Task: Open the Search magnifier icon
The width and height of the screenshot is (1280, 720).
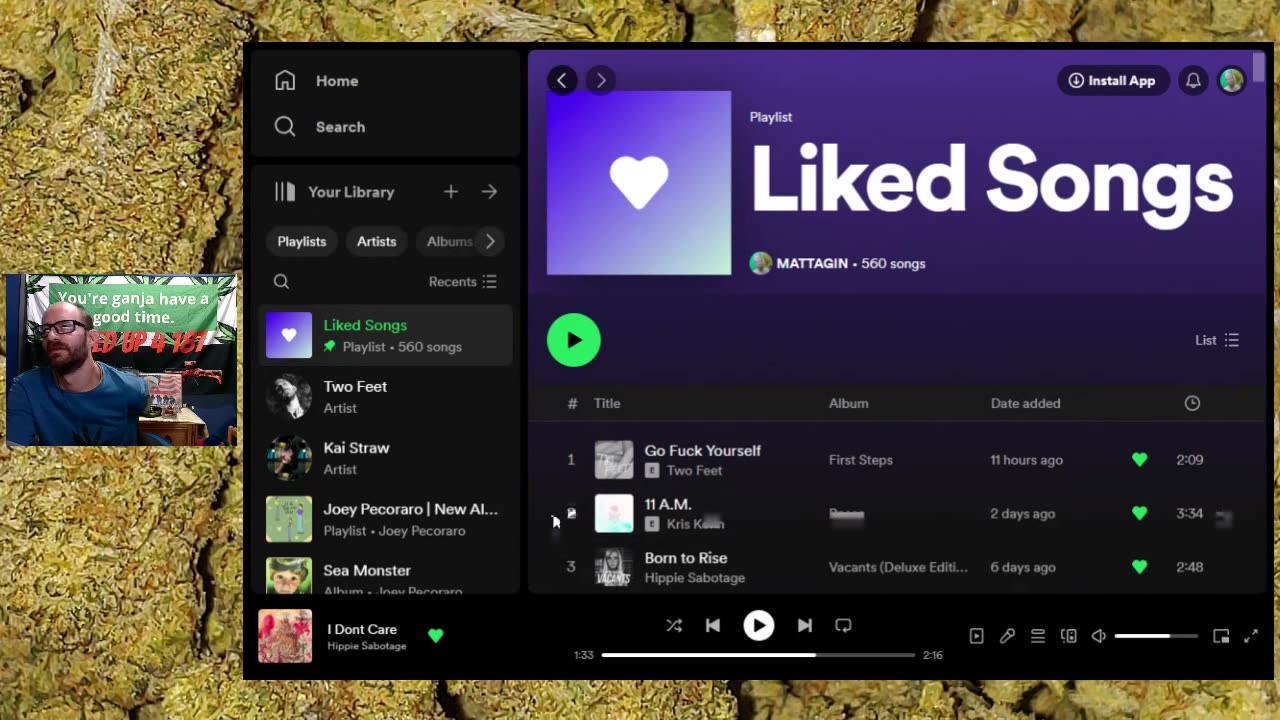Action: (x=285, y=127)
